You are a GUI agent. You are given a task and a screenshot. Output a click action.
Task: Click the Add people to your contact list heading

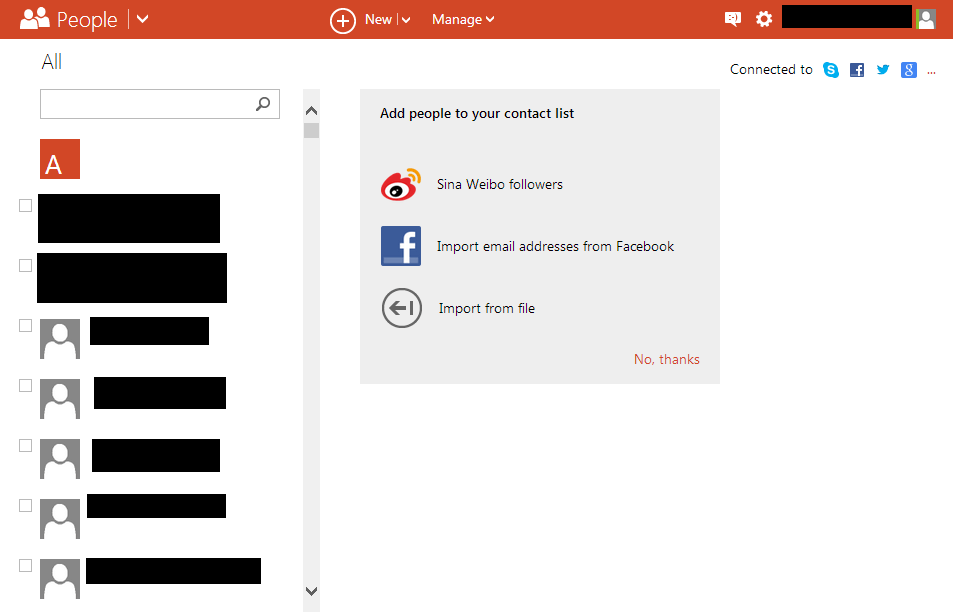pos(477,114)
